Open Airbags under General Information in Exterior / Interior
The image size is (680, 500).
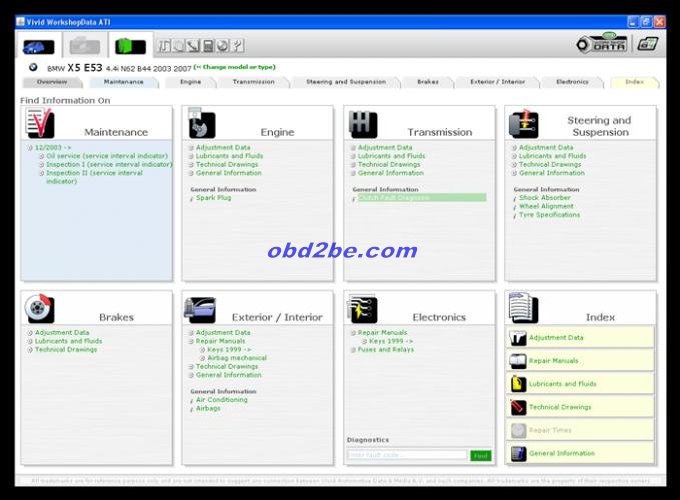pyautogui.click(x=208, y=408)
